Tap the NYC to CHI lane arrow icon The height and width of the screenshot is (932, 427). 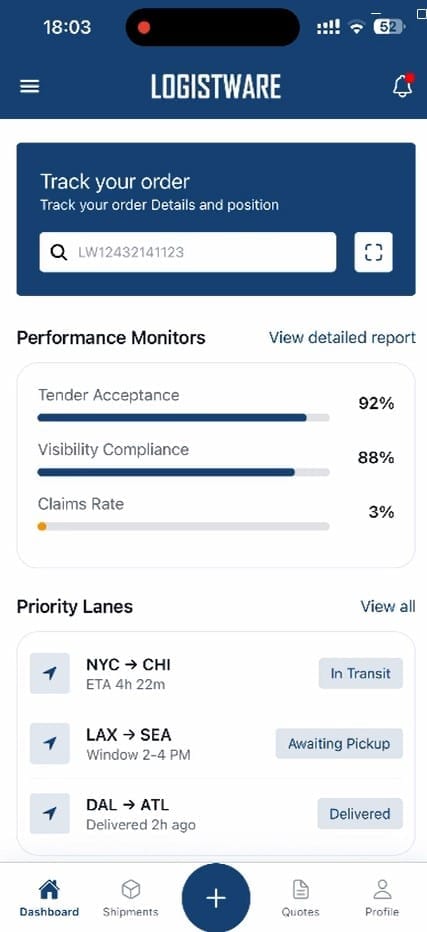(x=50, y=673)
